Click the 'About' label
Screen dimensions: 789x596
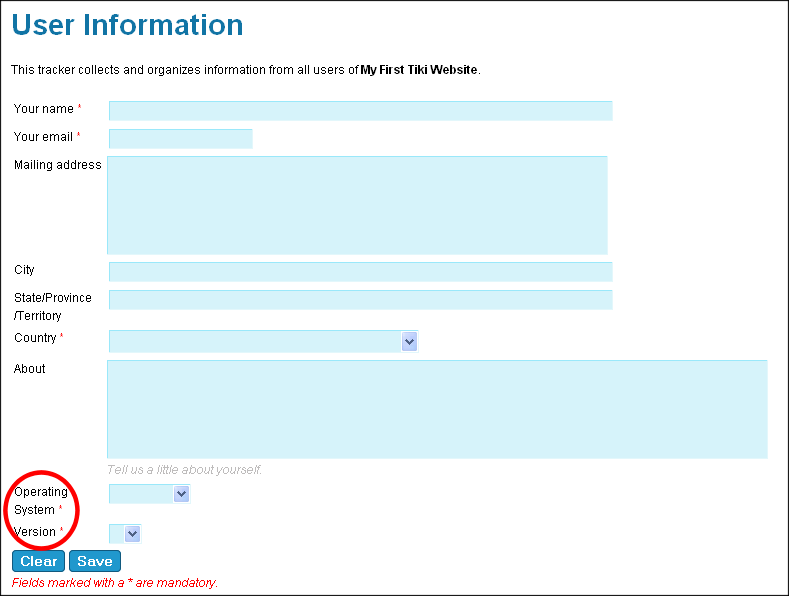pyautogui.click(x=30, y=369)
